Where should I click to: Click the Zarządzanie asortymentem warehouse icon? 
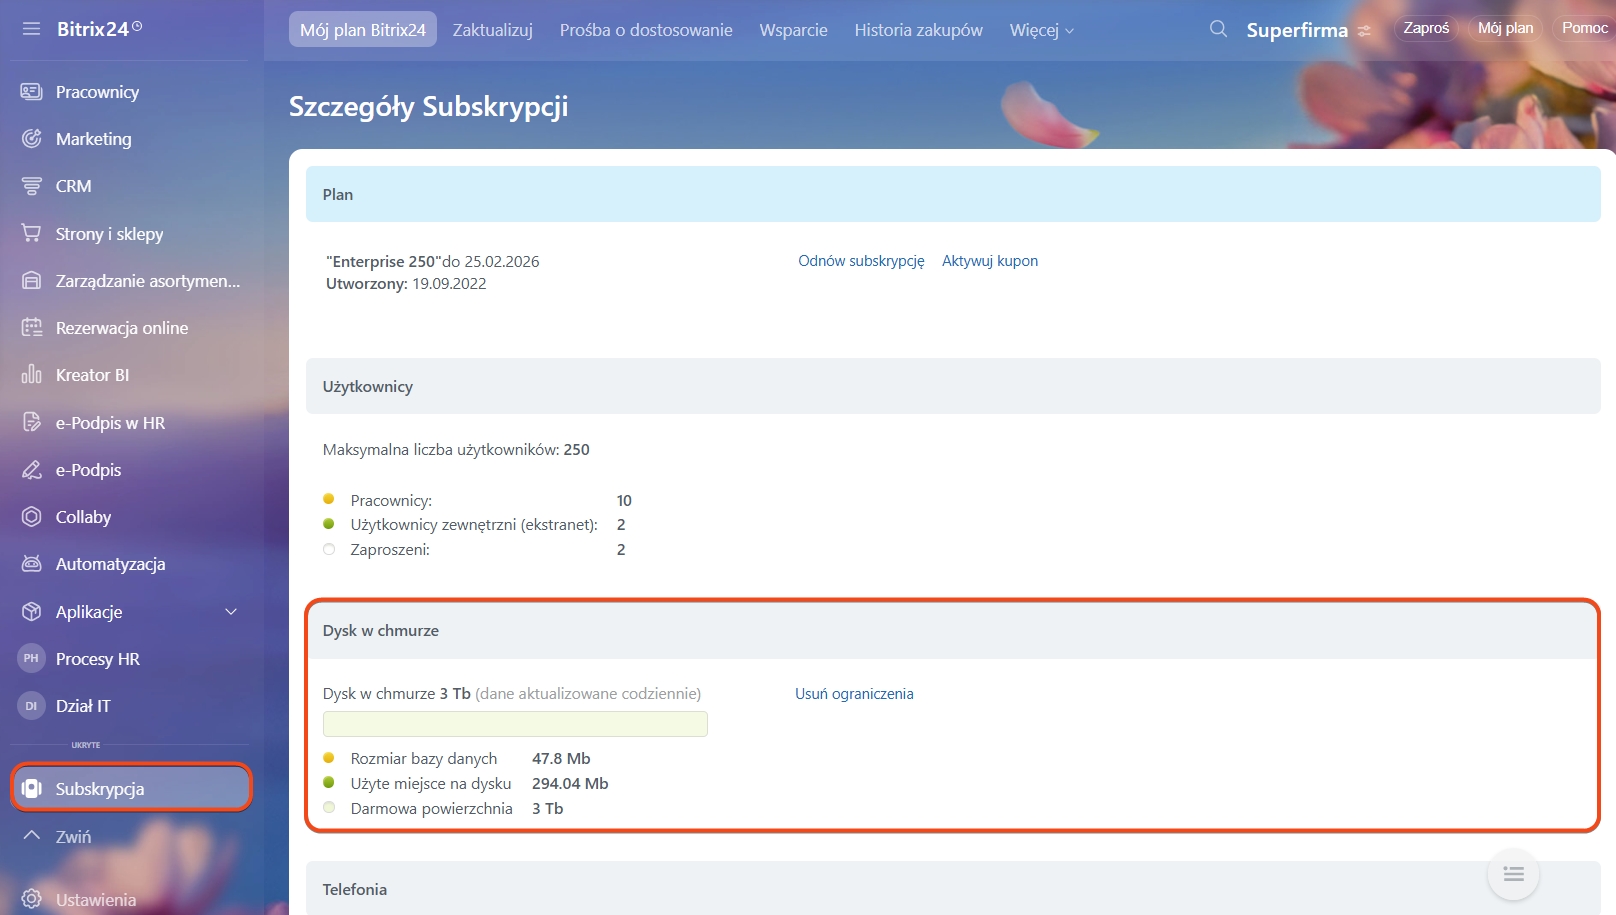point(32,281)
